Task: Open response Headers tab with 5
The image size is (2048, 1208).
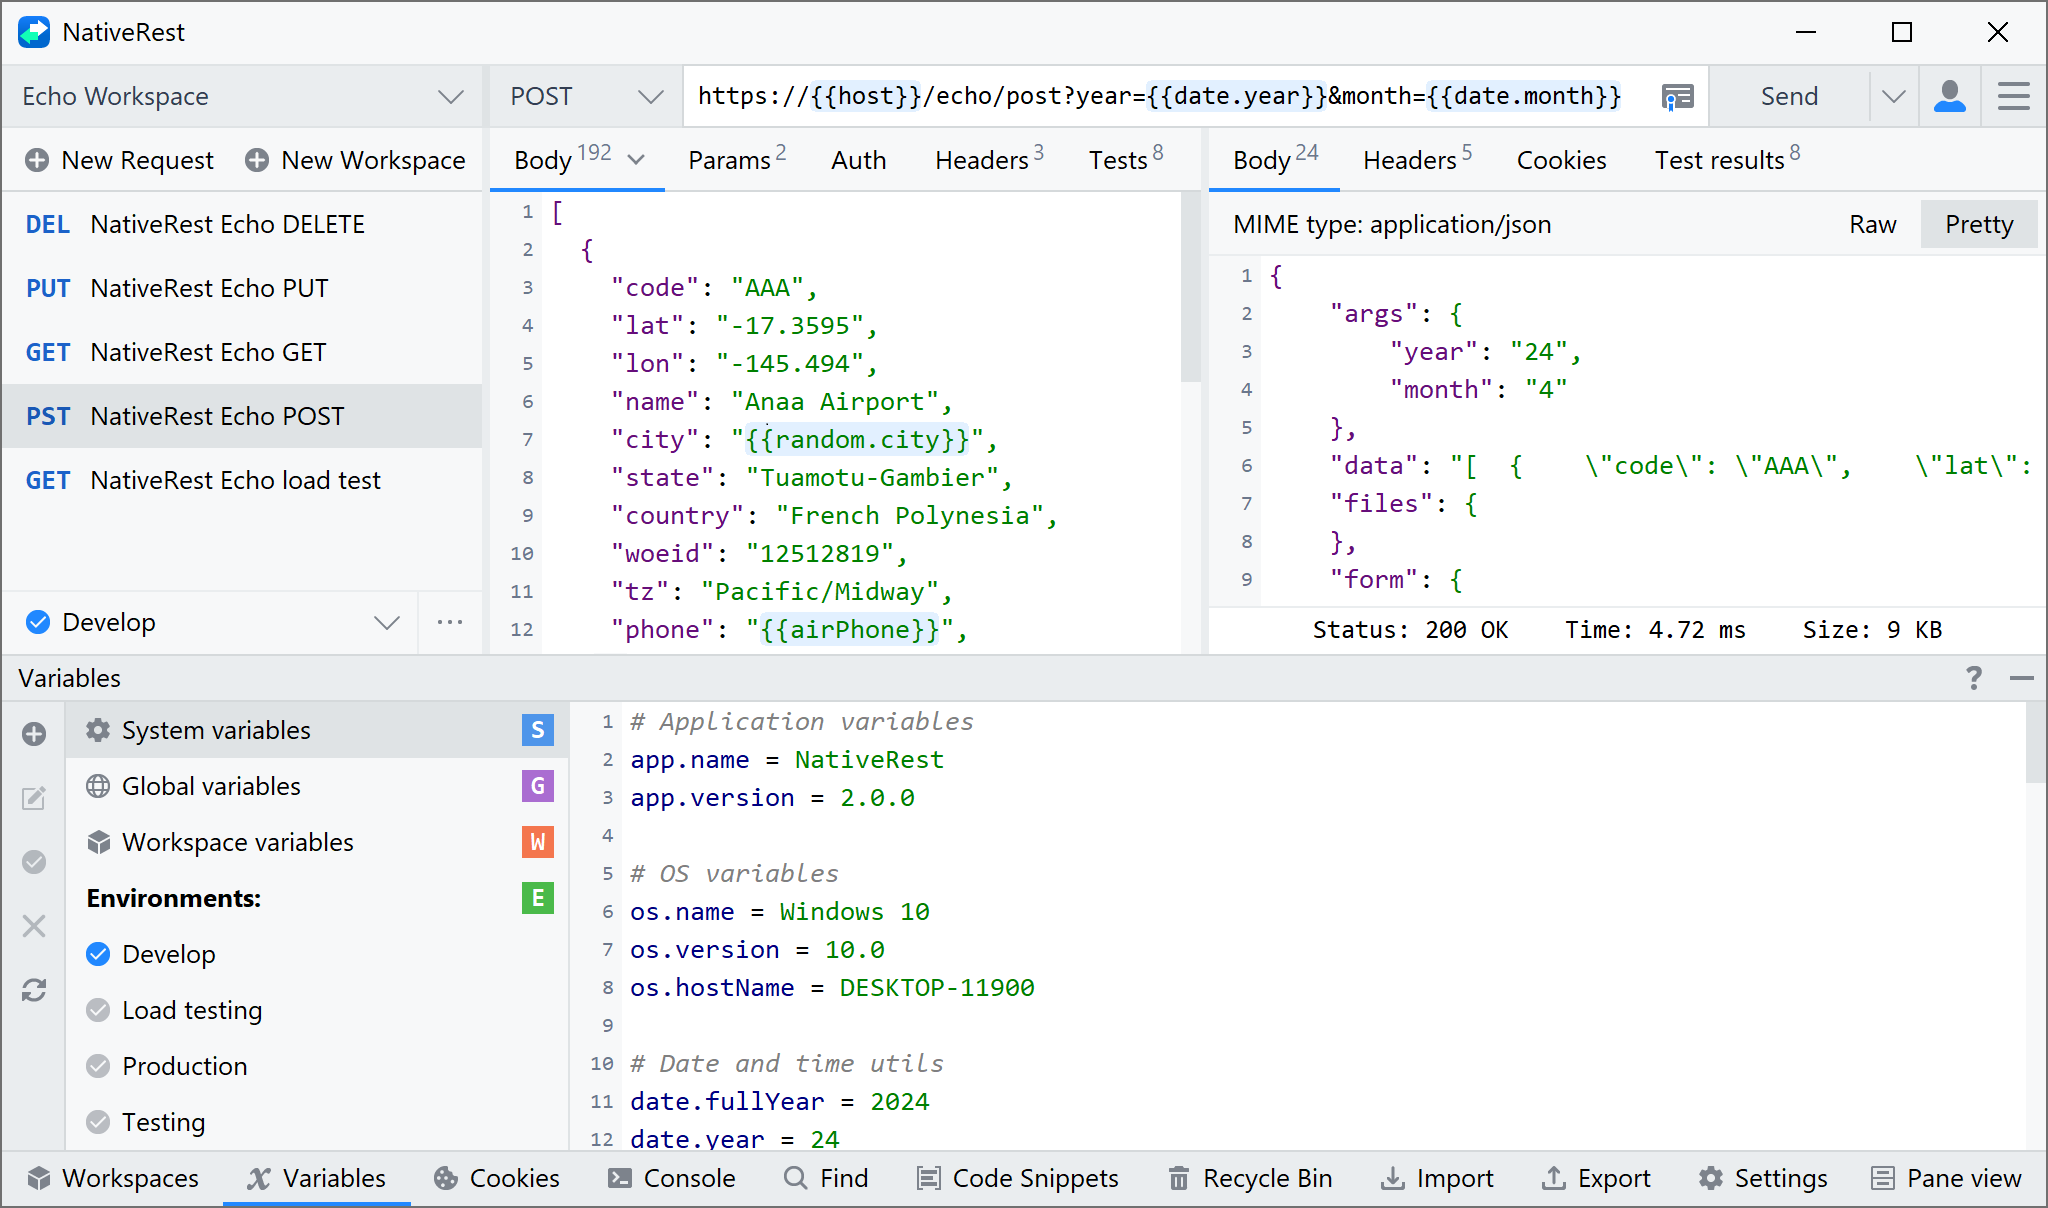Action: (x=1417, y=160)
